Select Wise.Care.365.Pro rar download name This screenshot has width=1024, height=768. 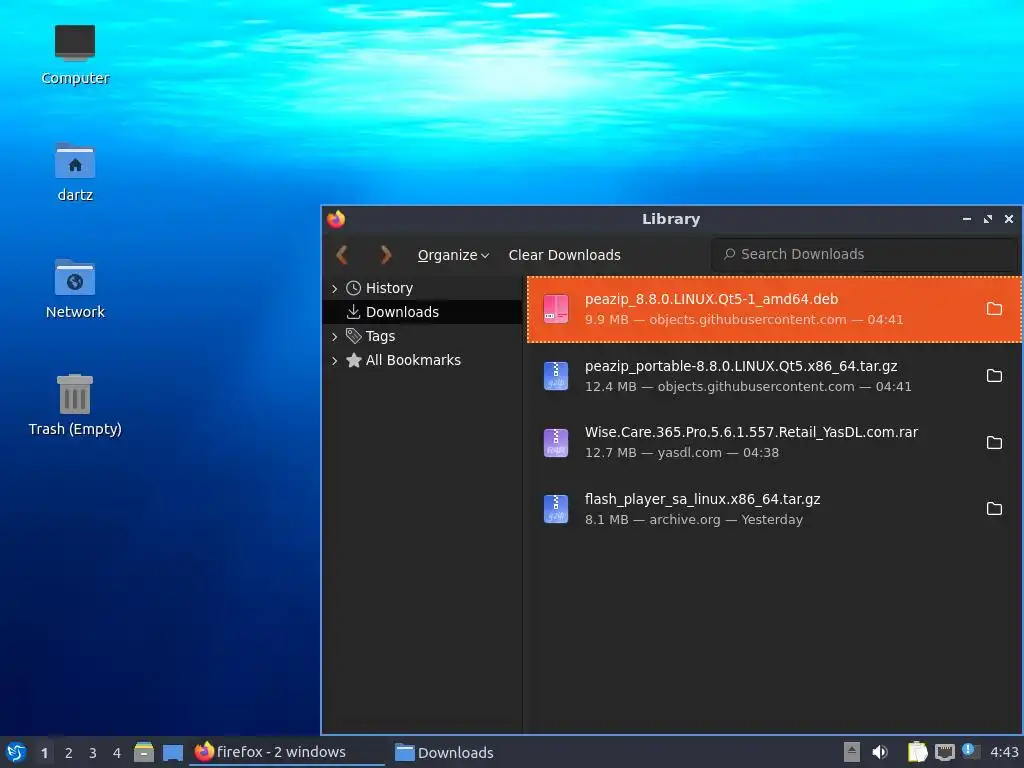[x=751, y=432]
